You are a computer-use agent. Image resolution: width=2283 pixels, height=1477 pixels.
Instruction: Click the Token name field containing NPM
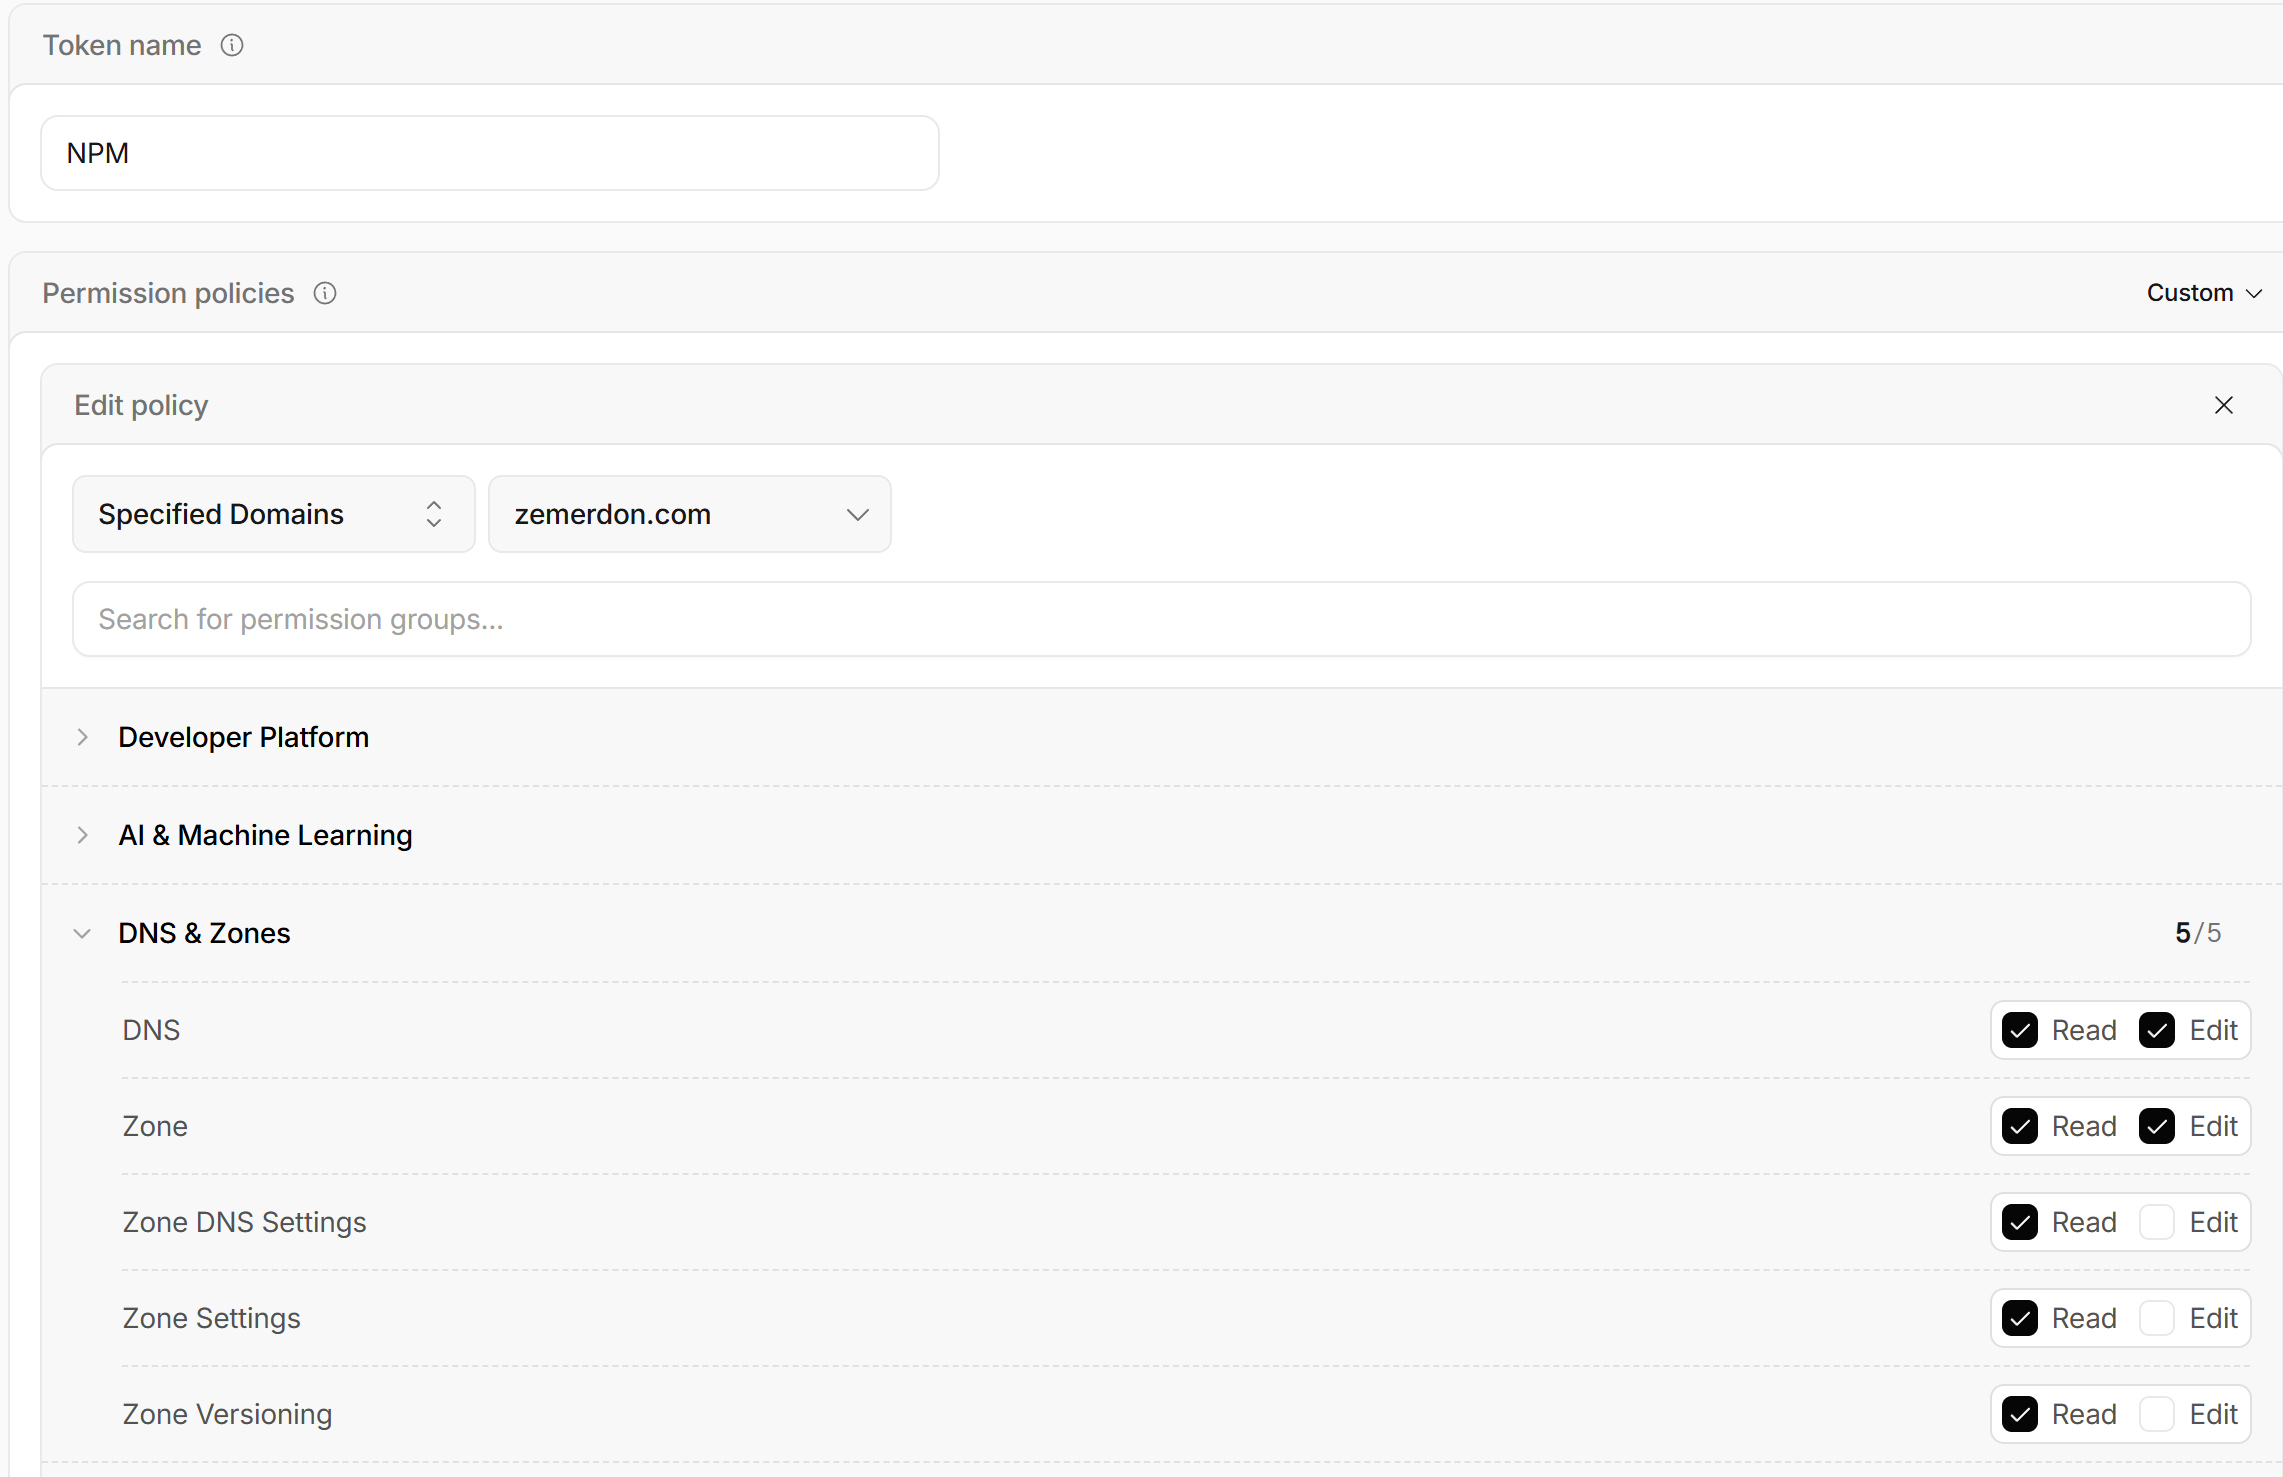(x=489, y=153)
